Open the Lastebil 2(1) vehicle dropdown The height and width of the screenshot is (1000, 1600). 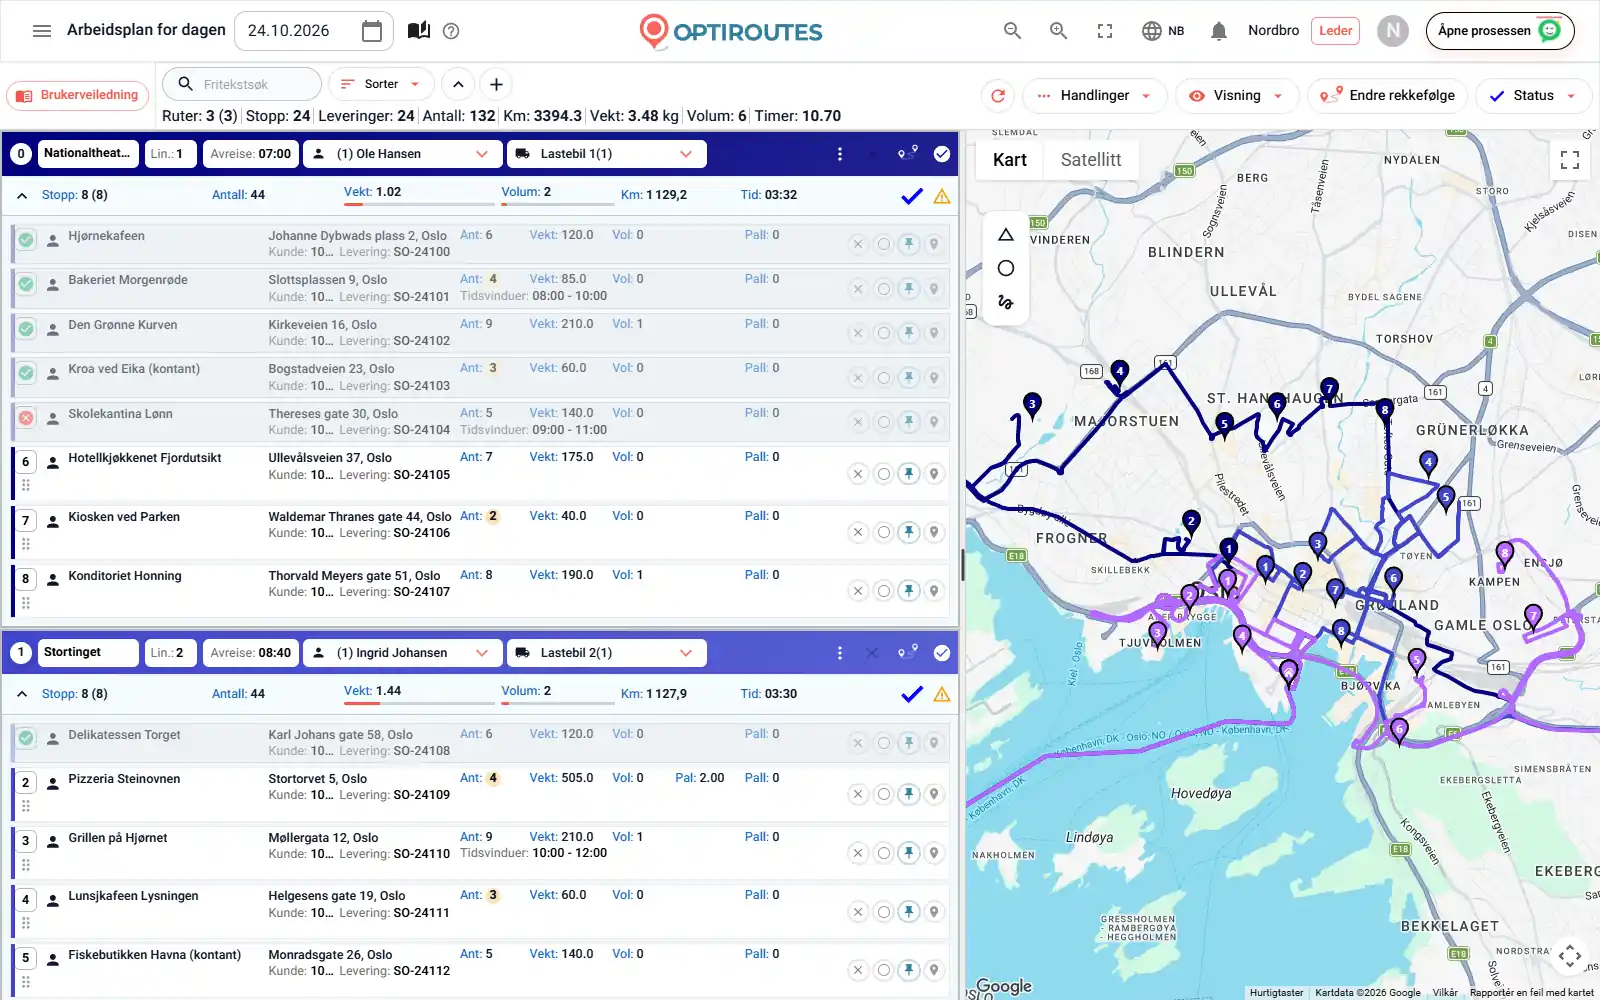click(x=606, y=653)
